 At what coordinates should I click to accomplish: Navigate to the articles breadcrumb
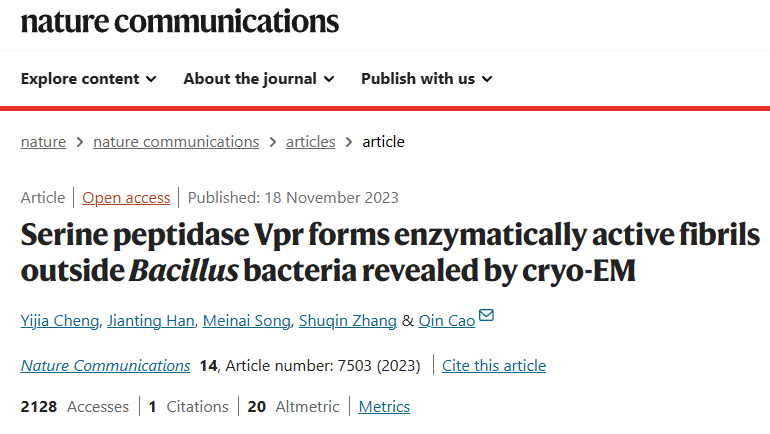[310, 142]
